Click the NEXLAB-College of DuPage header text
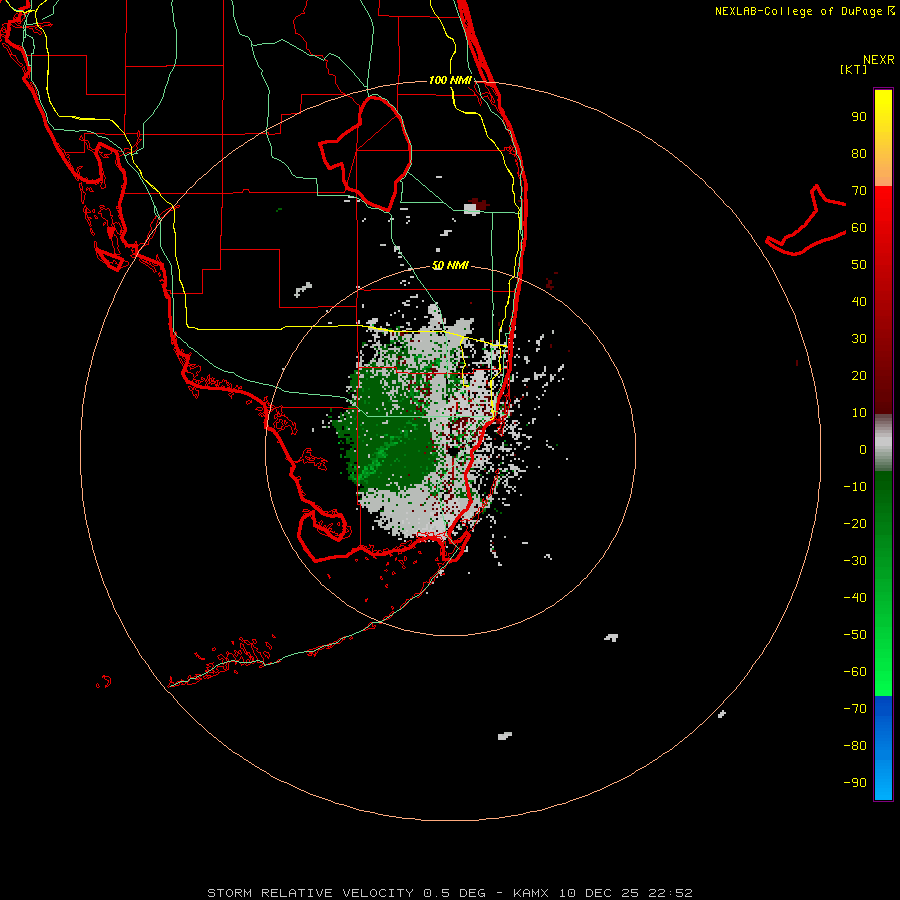 tap(804, 11)
